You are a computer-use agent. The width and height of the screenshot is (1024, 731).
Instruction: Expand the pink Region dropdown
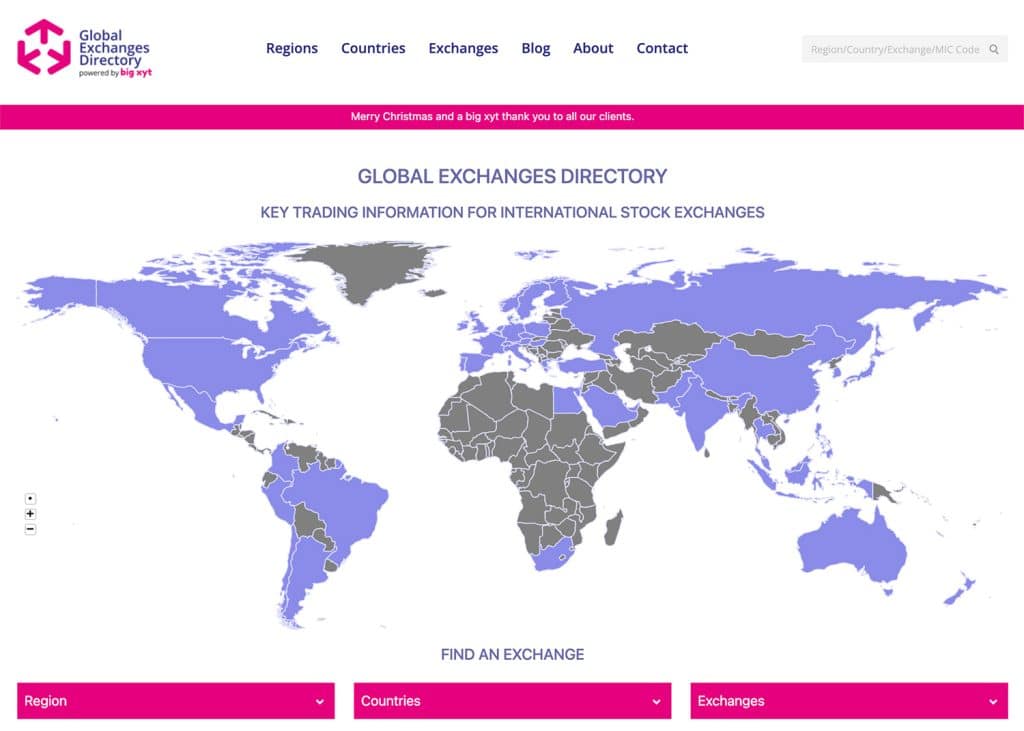[x=175, y=701]
